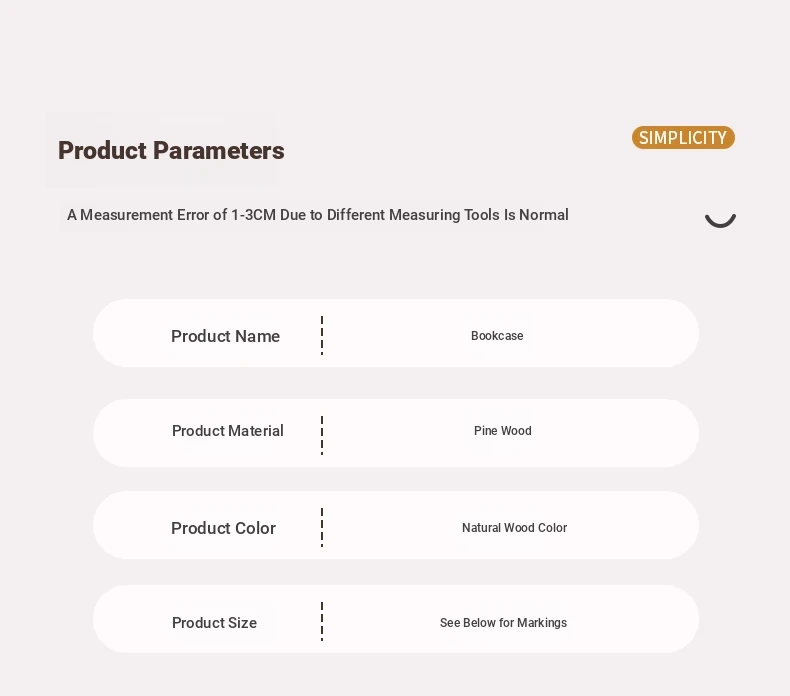Click the Product Material label
The height and width of the screenshot is (696, 790).
click(x=228, y=431)
